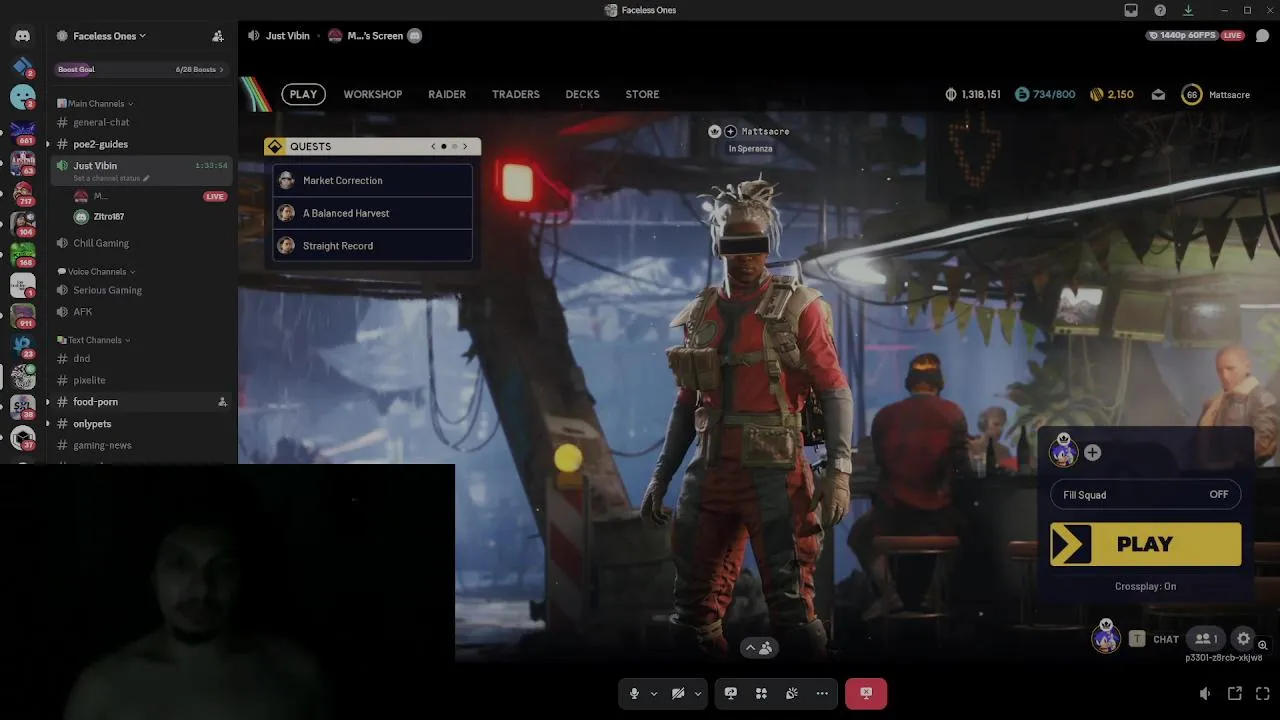Open server with the 911 notification badge
1280x720 pixels.
coord(22,316)
